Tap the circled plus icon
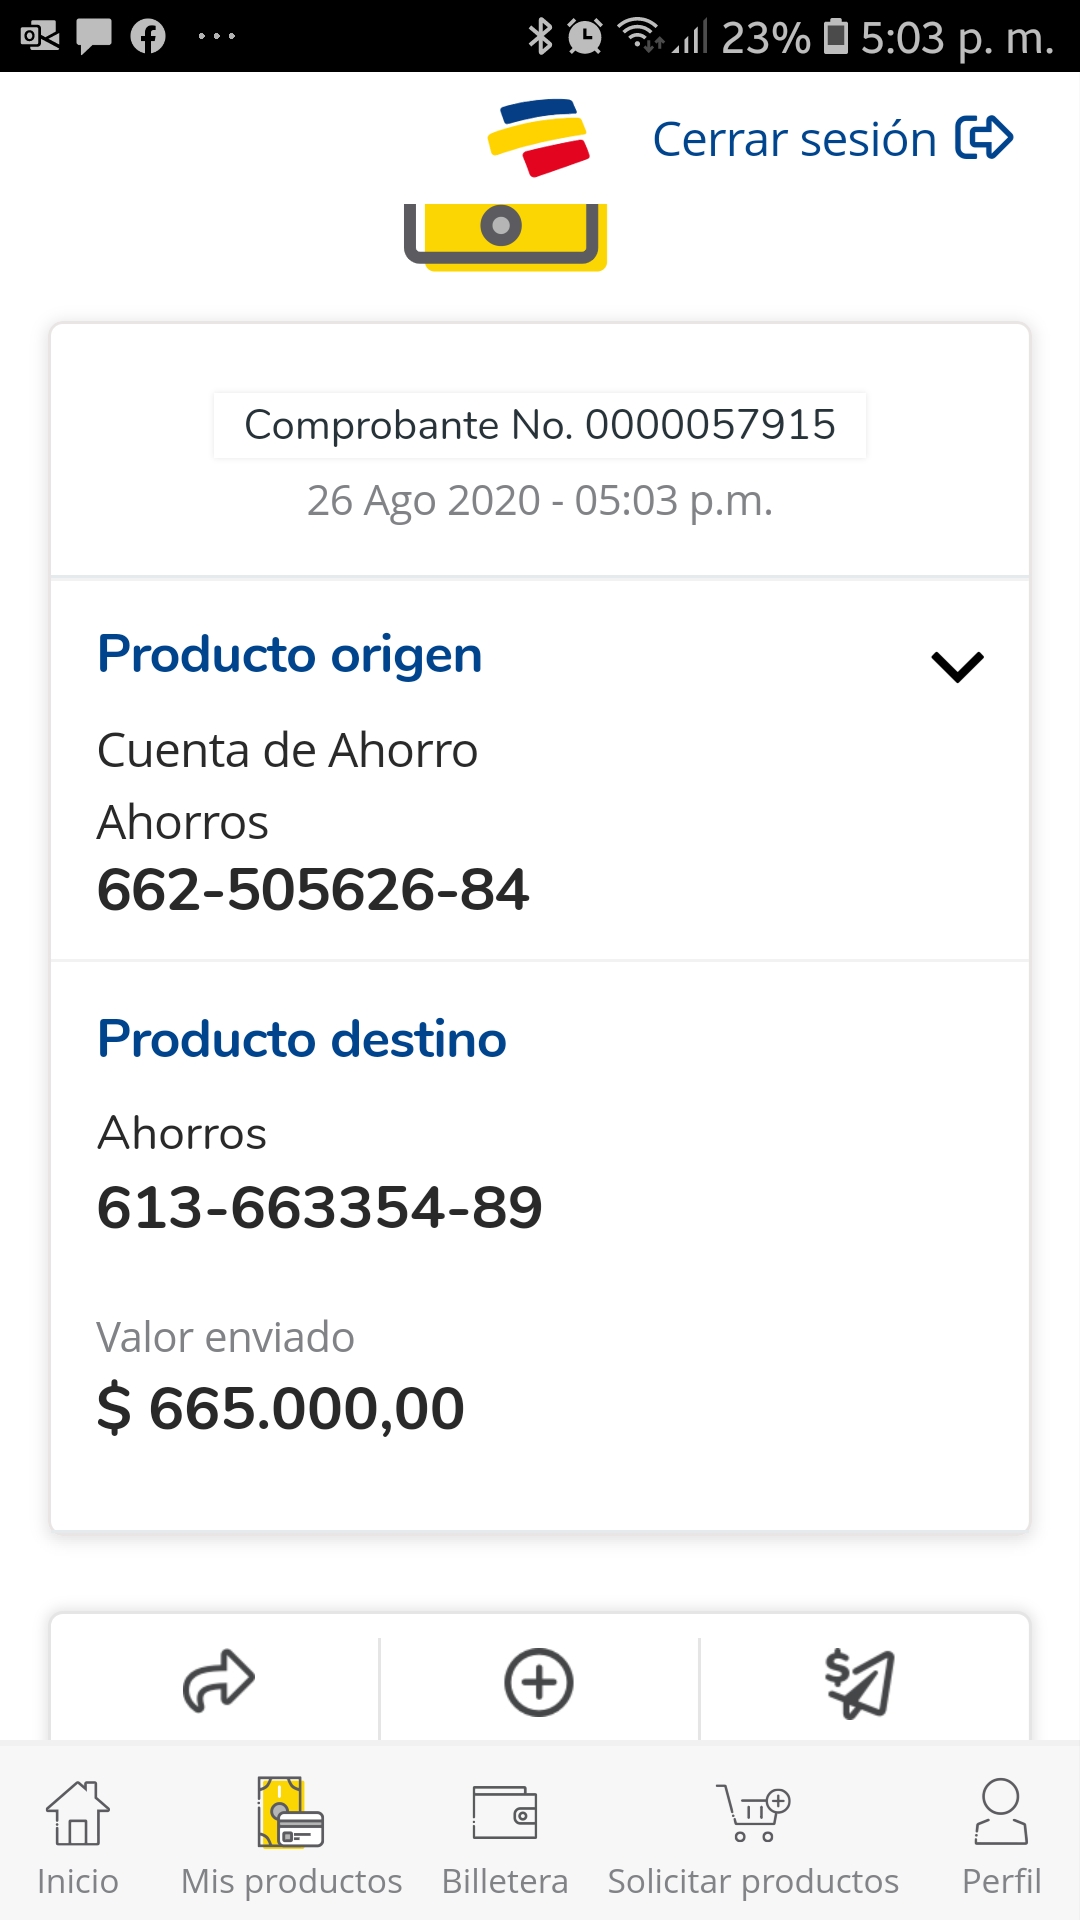Screen dimensions: 1080x1920 pyautogui.click(x=538, y=1682)
